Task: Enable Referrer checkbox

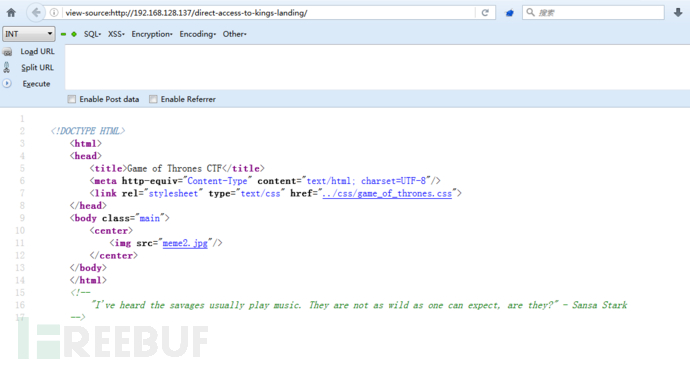Action: pos(153,99)
